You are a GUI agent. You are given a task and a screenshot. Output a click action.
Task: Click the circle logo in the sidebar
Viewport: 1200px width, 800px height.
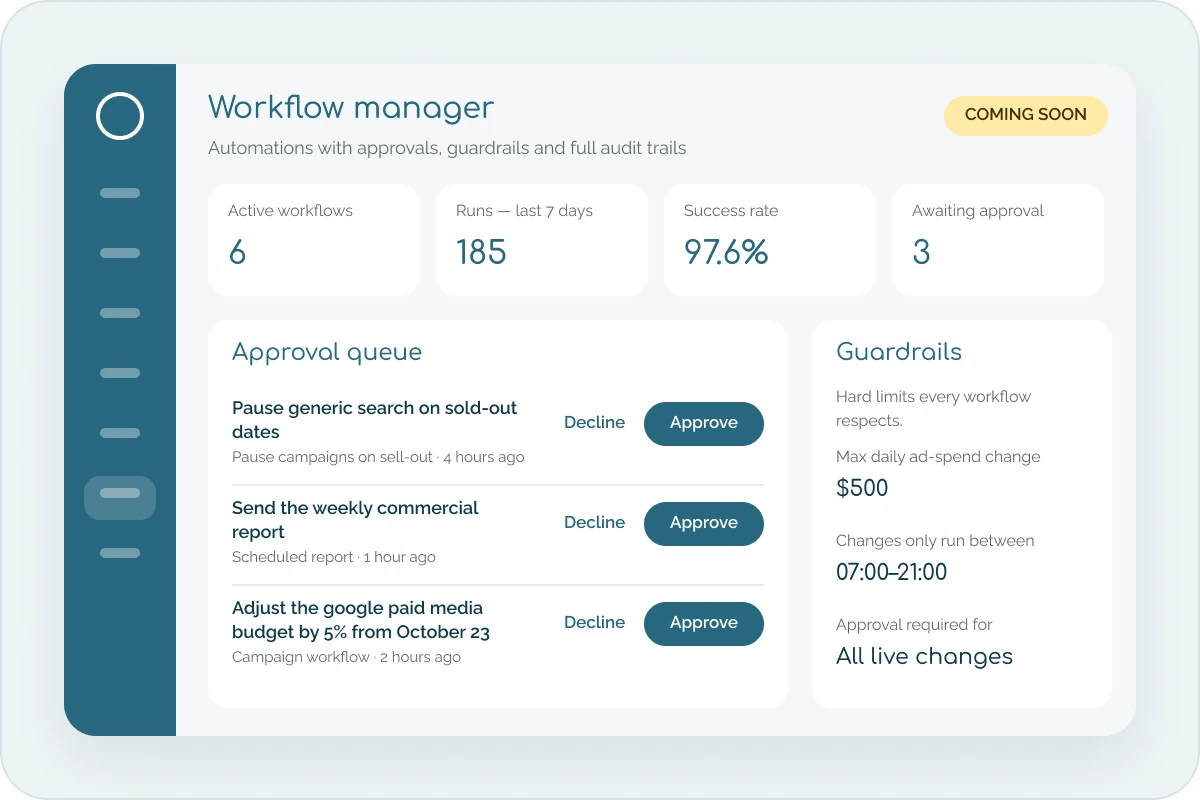[x=120, y=116]
